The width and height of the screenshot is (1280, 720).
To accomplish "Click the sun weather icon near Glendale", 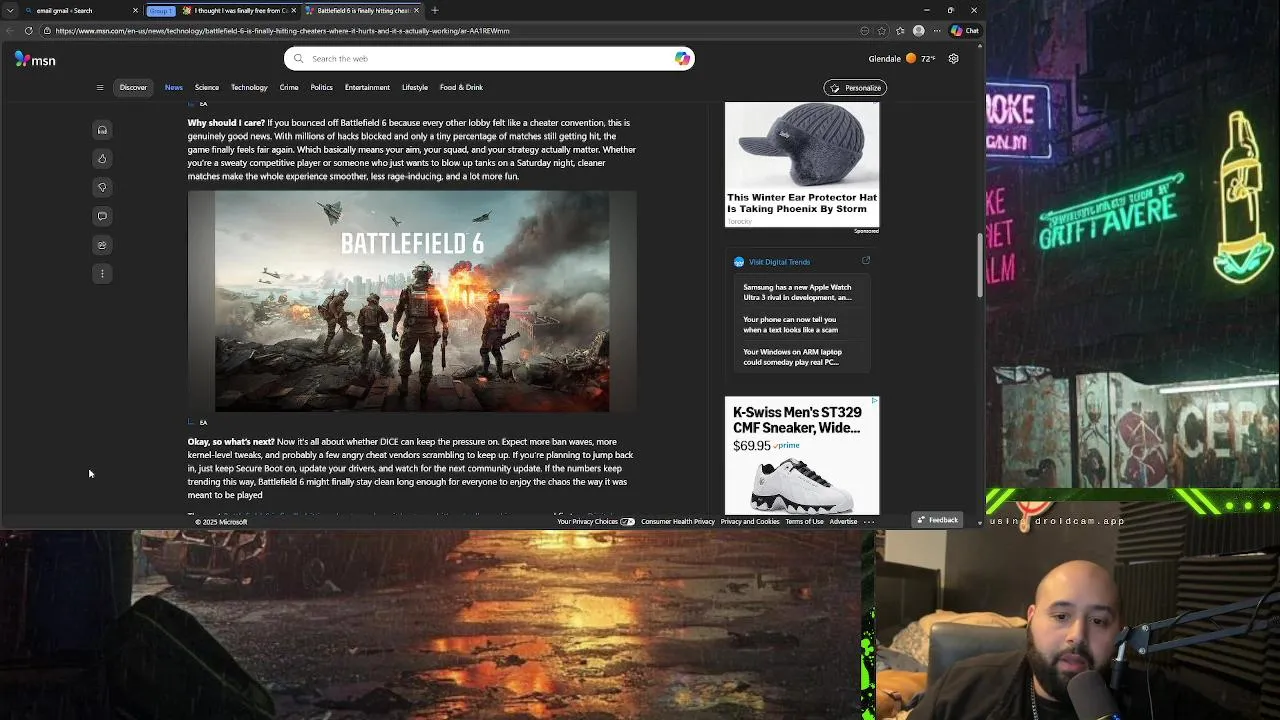I will point(911,59).
